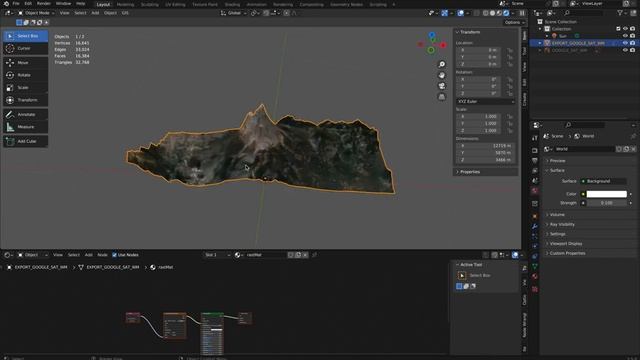This screenshot has height=360, width=640.
Task: Toggle show gizmo button
Action: (444, 13)
